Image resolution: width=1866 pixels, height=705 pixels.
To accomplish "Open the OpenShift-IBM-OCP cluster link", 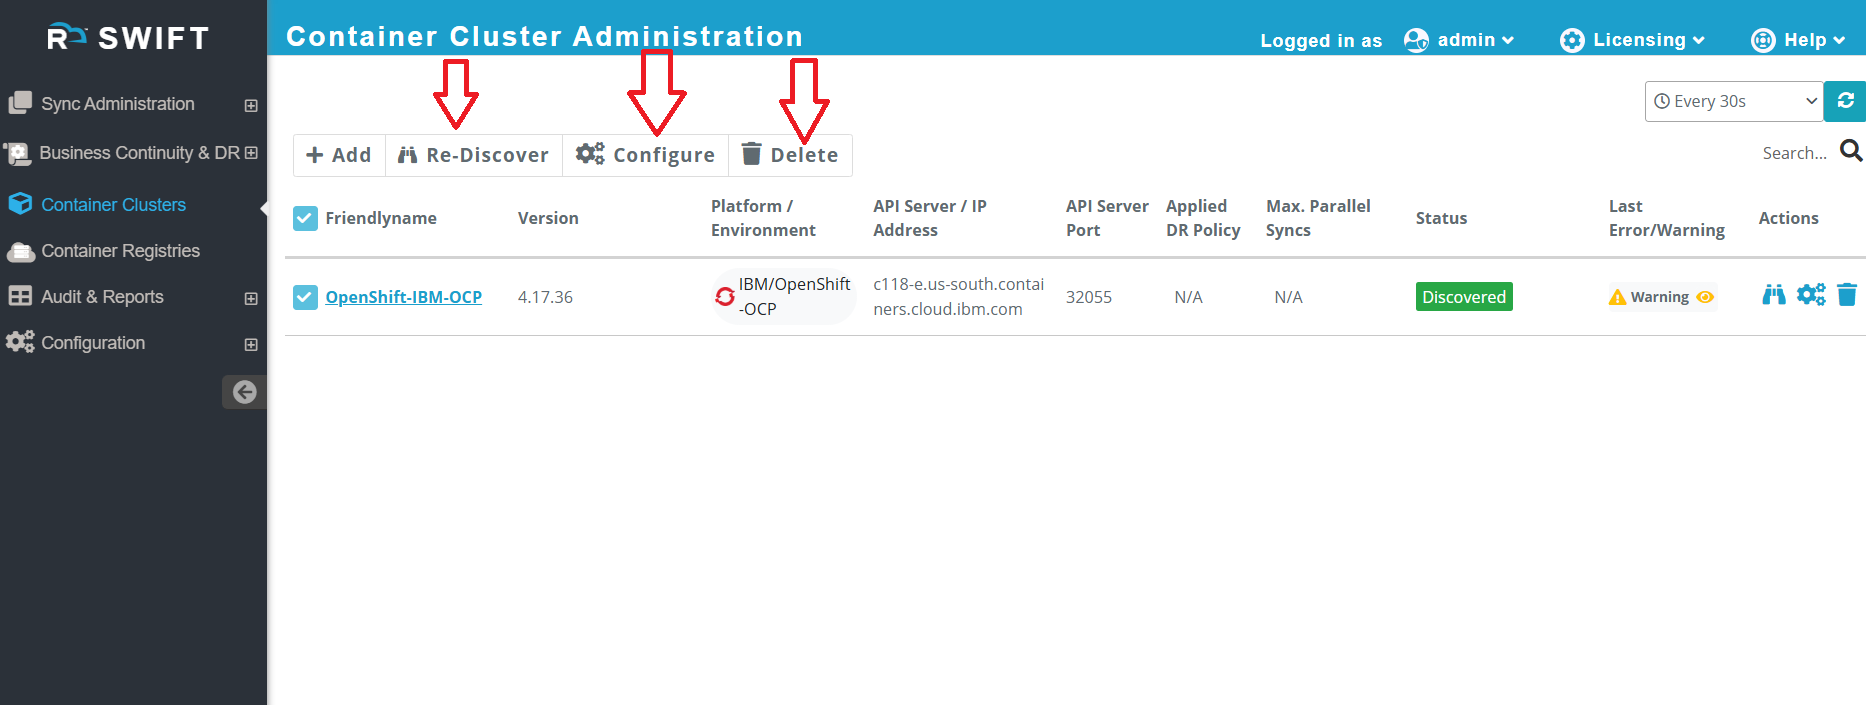I will (x=403, y=297).
